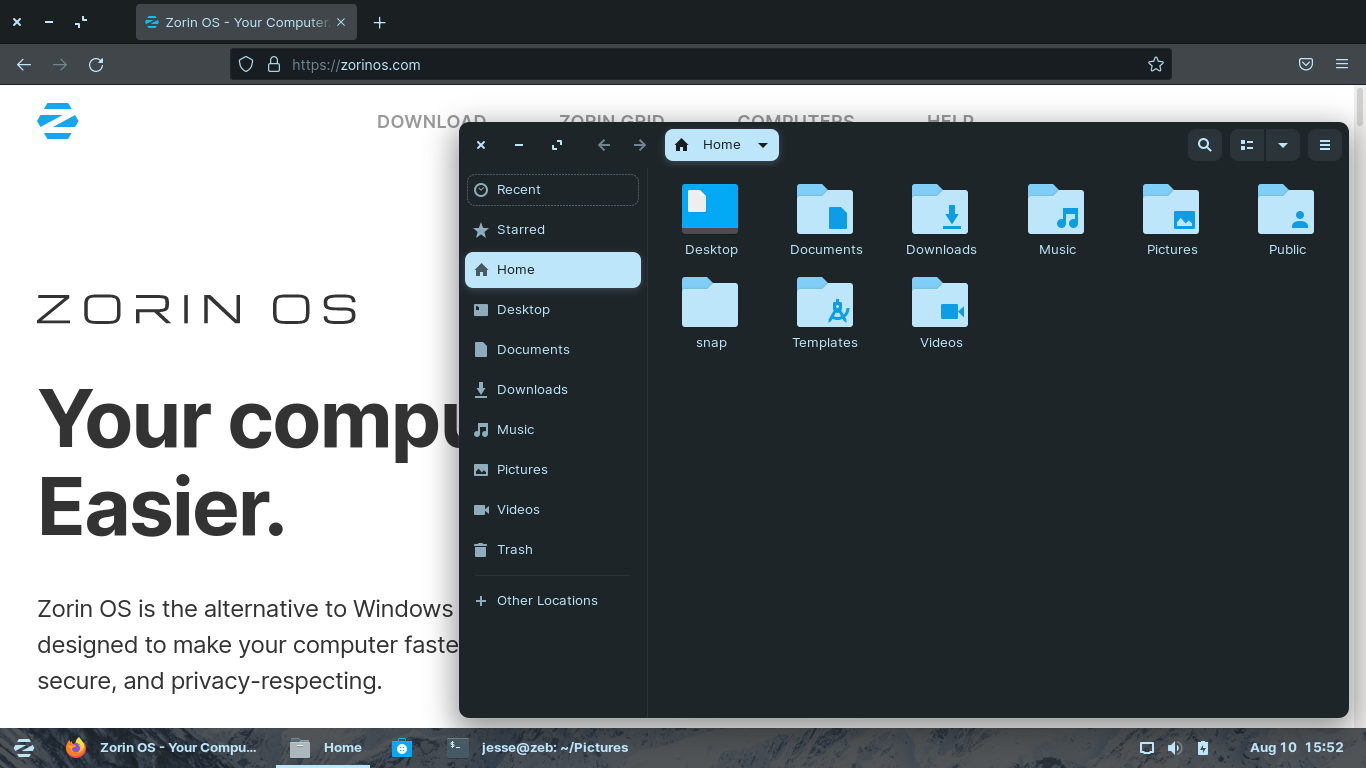The height and width of the screenshot is (768, 1366).
Task: Open the Software store icon in taskbar
Action: 402,748
